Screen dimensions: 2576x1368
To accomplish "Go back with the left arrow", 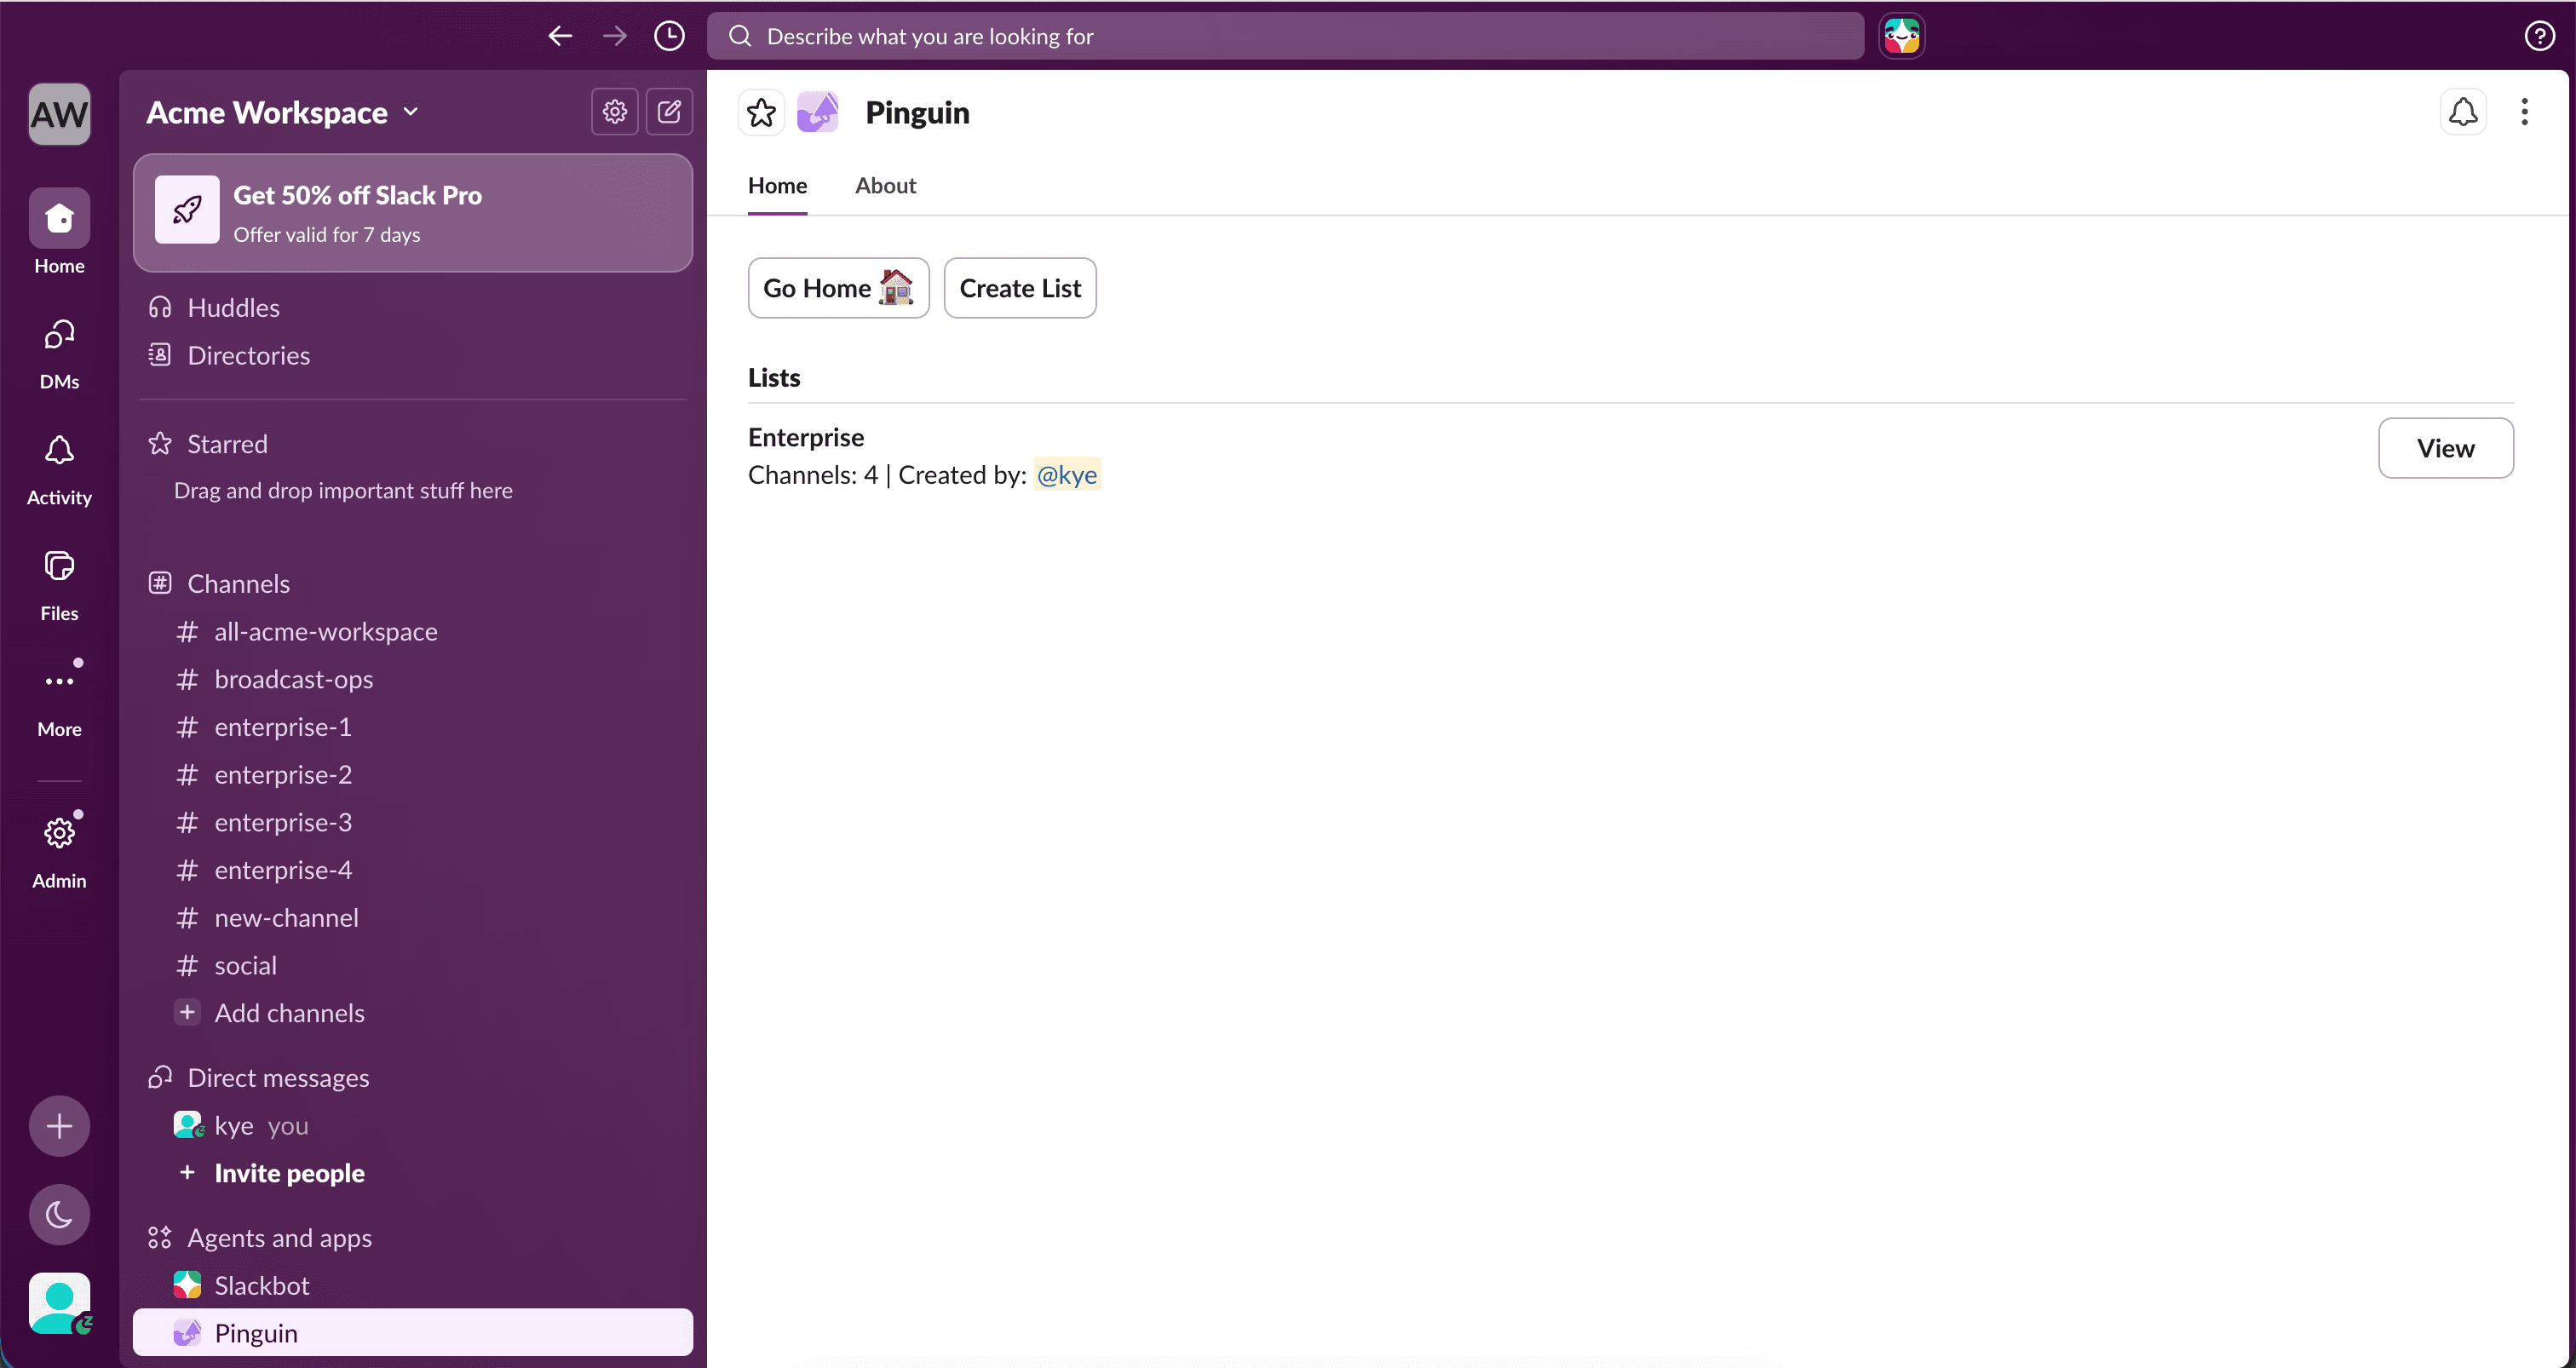I will pos(560,36).
